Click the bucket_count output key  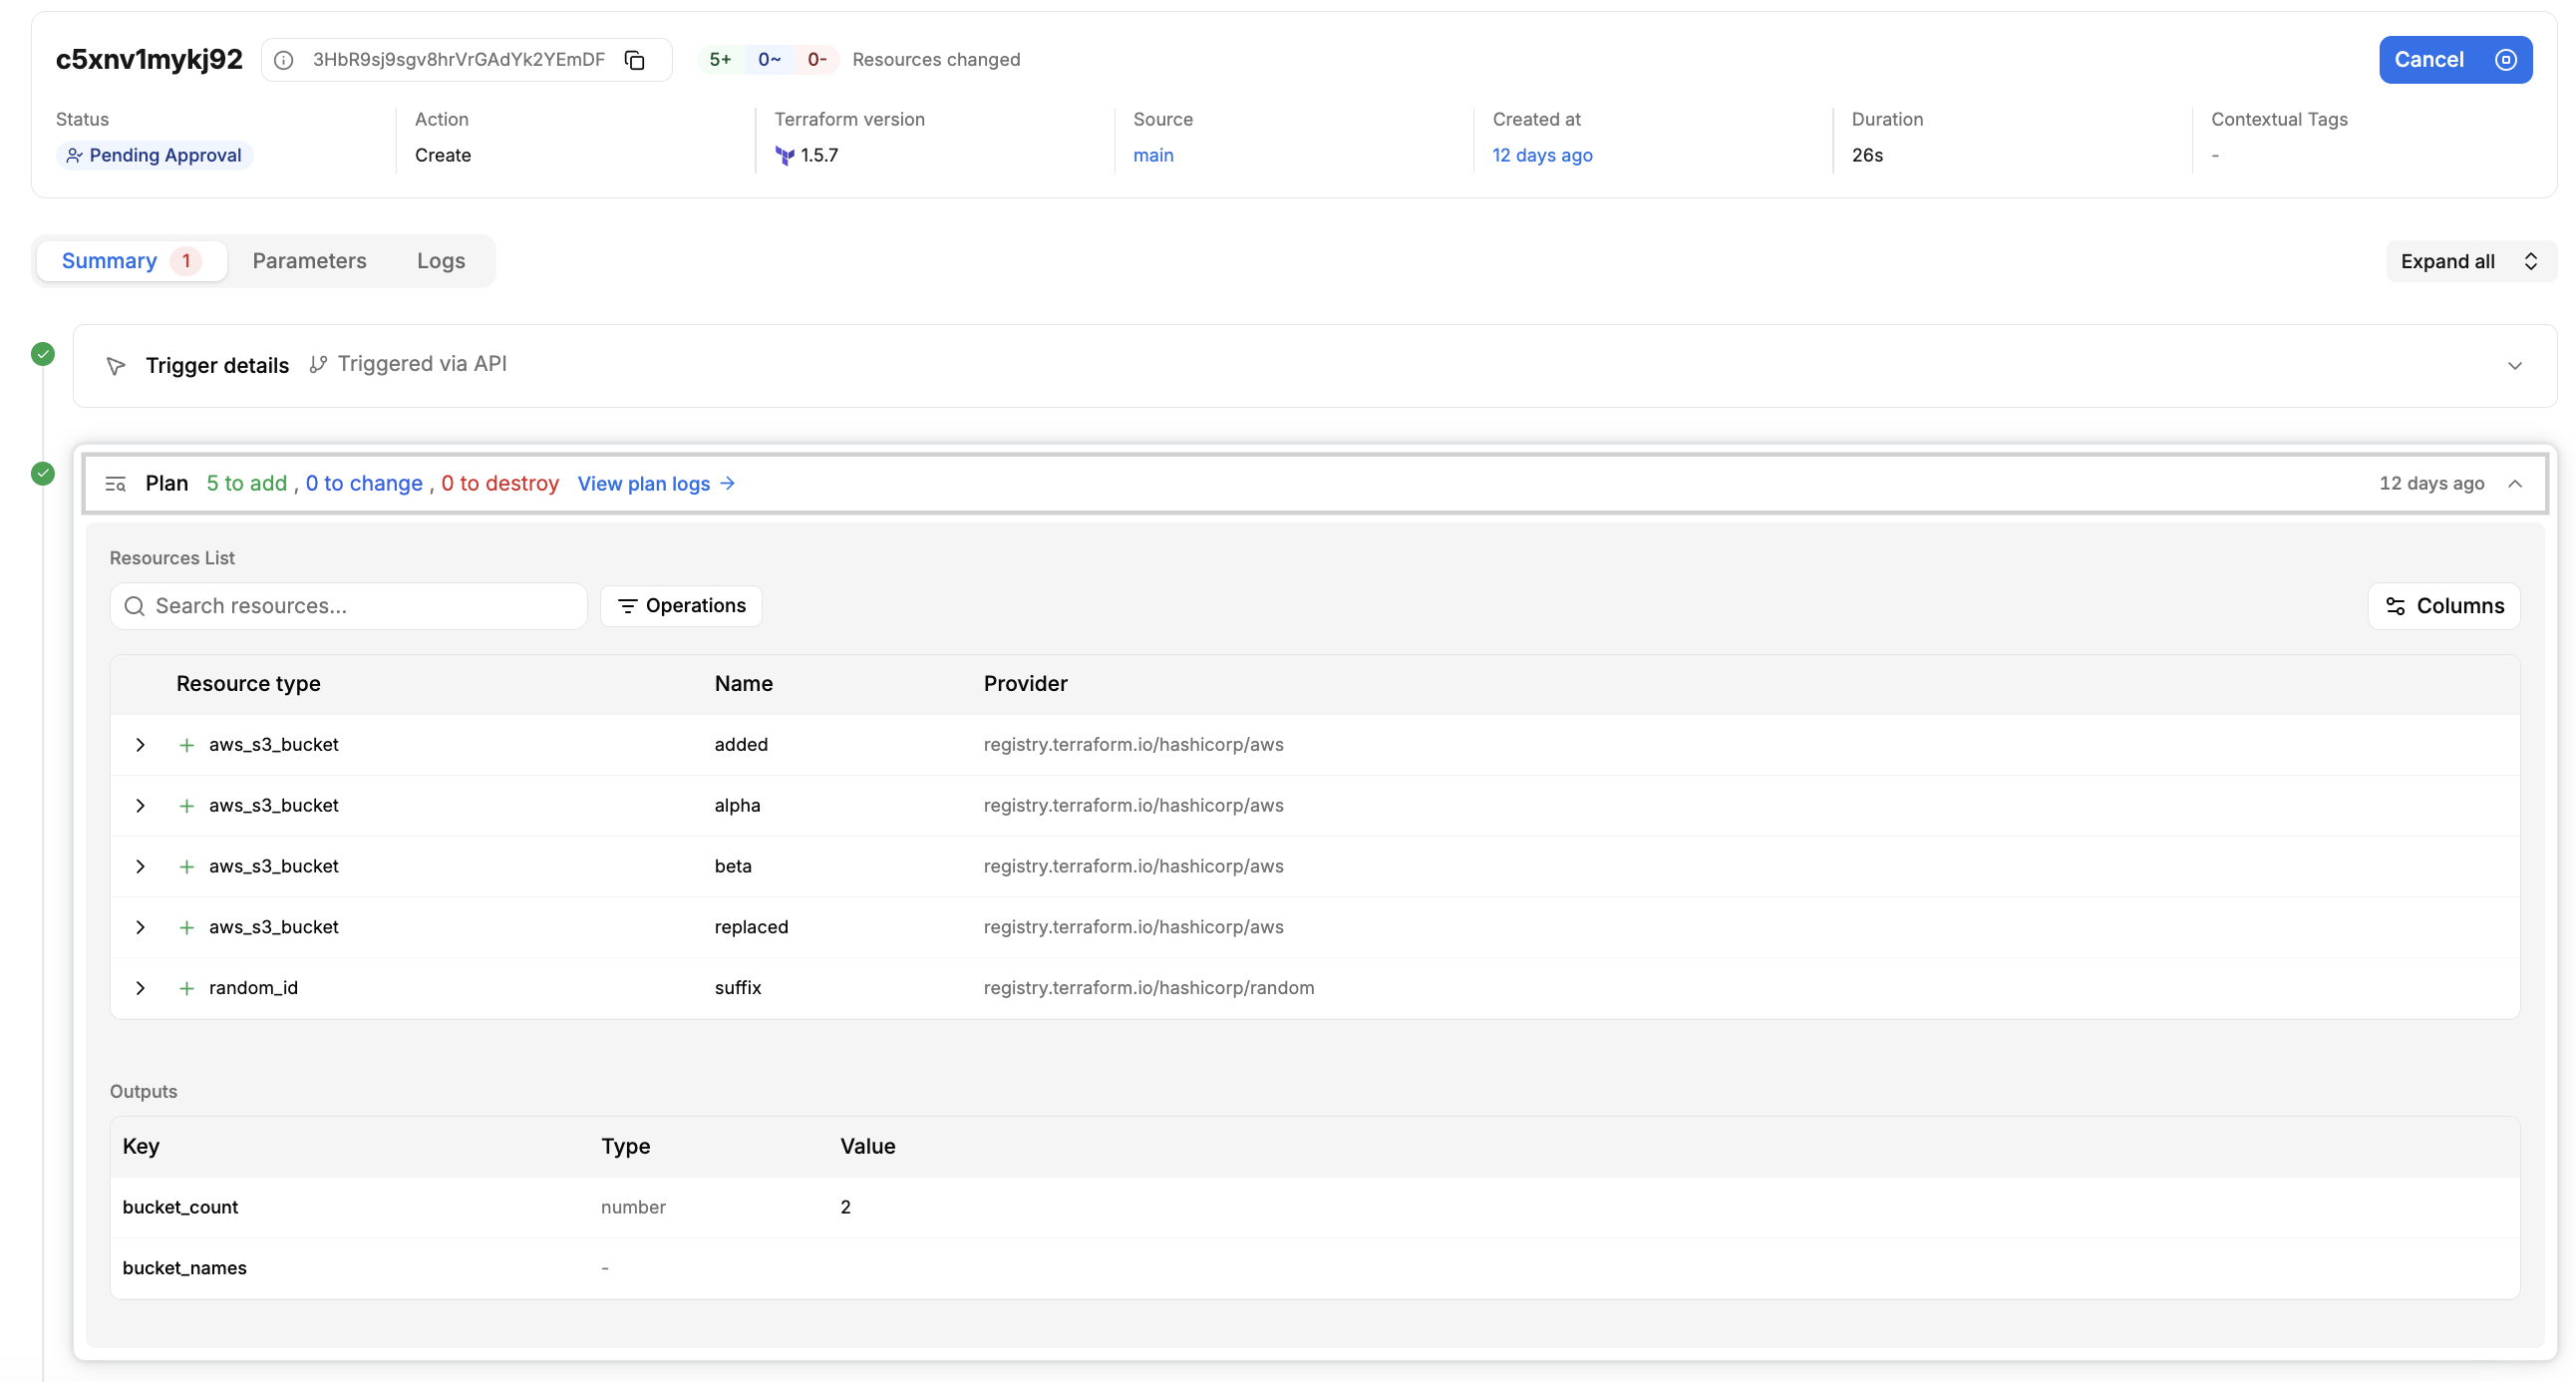click(180, 1208)
